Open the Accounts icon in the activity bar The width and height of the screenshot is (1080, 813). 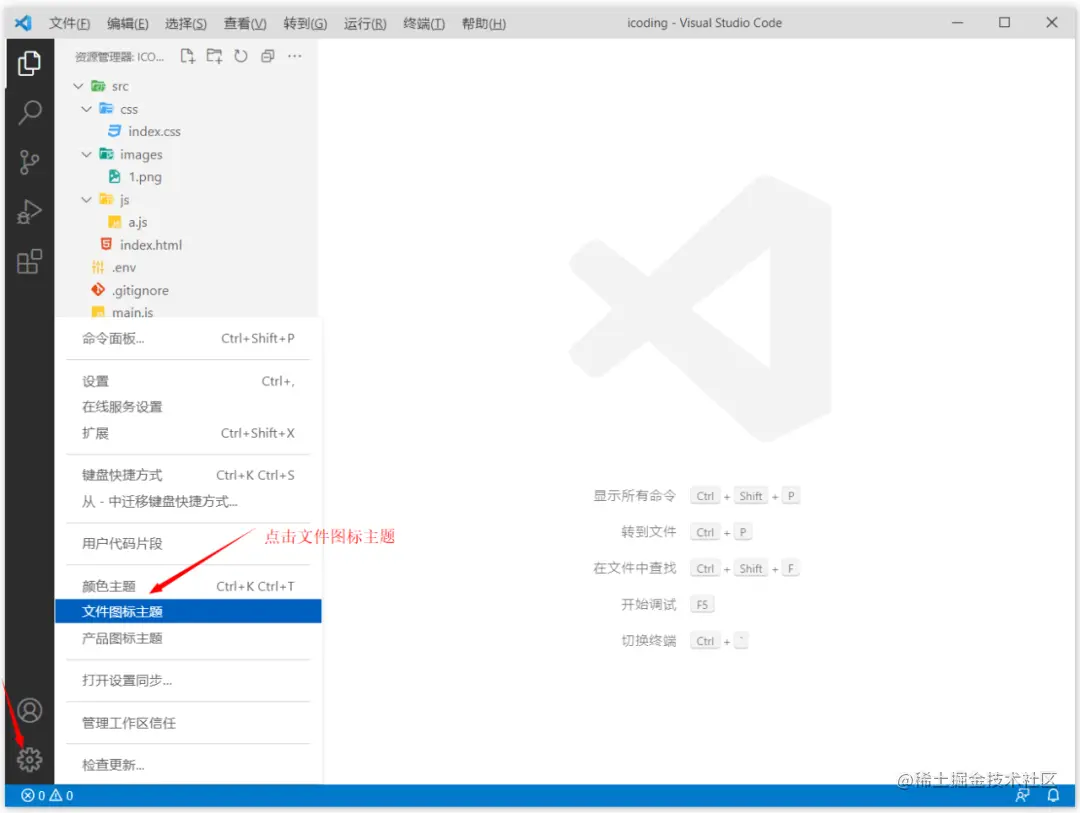pyautogui.click(x=30, y=710)
